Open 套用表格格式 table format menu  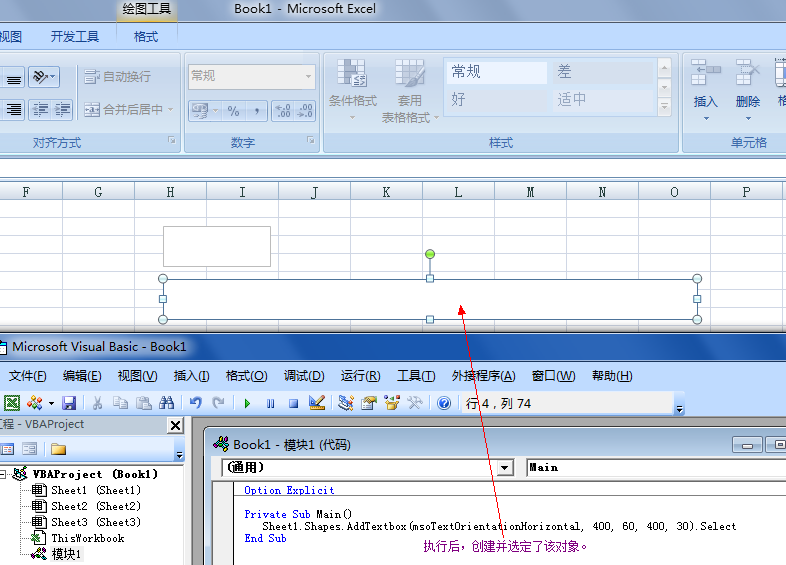click(x=410, y=91)
